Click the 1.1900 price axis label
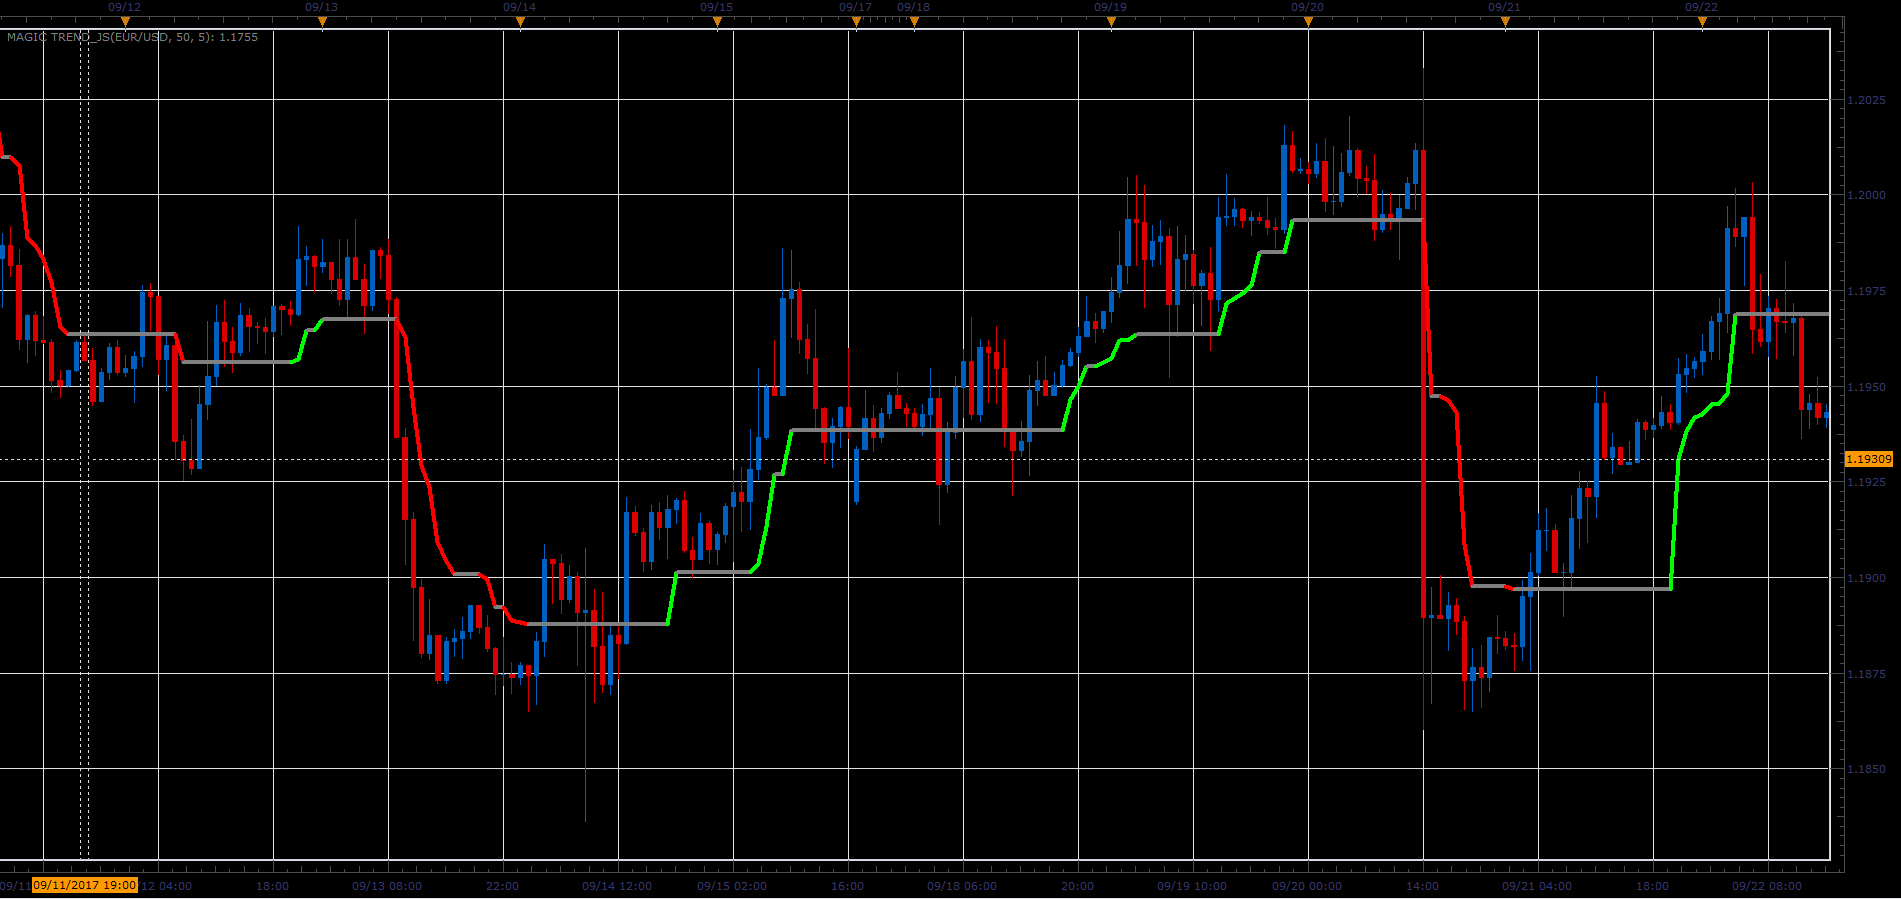 [1866, 578]
